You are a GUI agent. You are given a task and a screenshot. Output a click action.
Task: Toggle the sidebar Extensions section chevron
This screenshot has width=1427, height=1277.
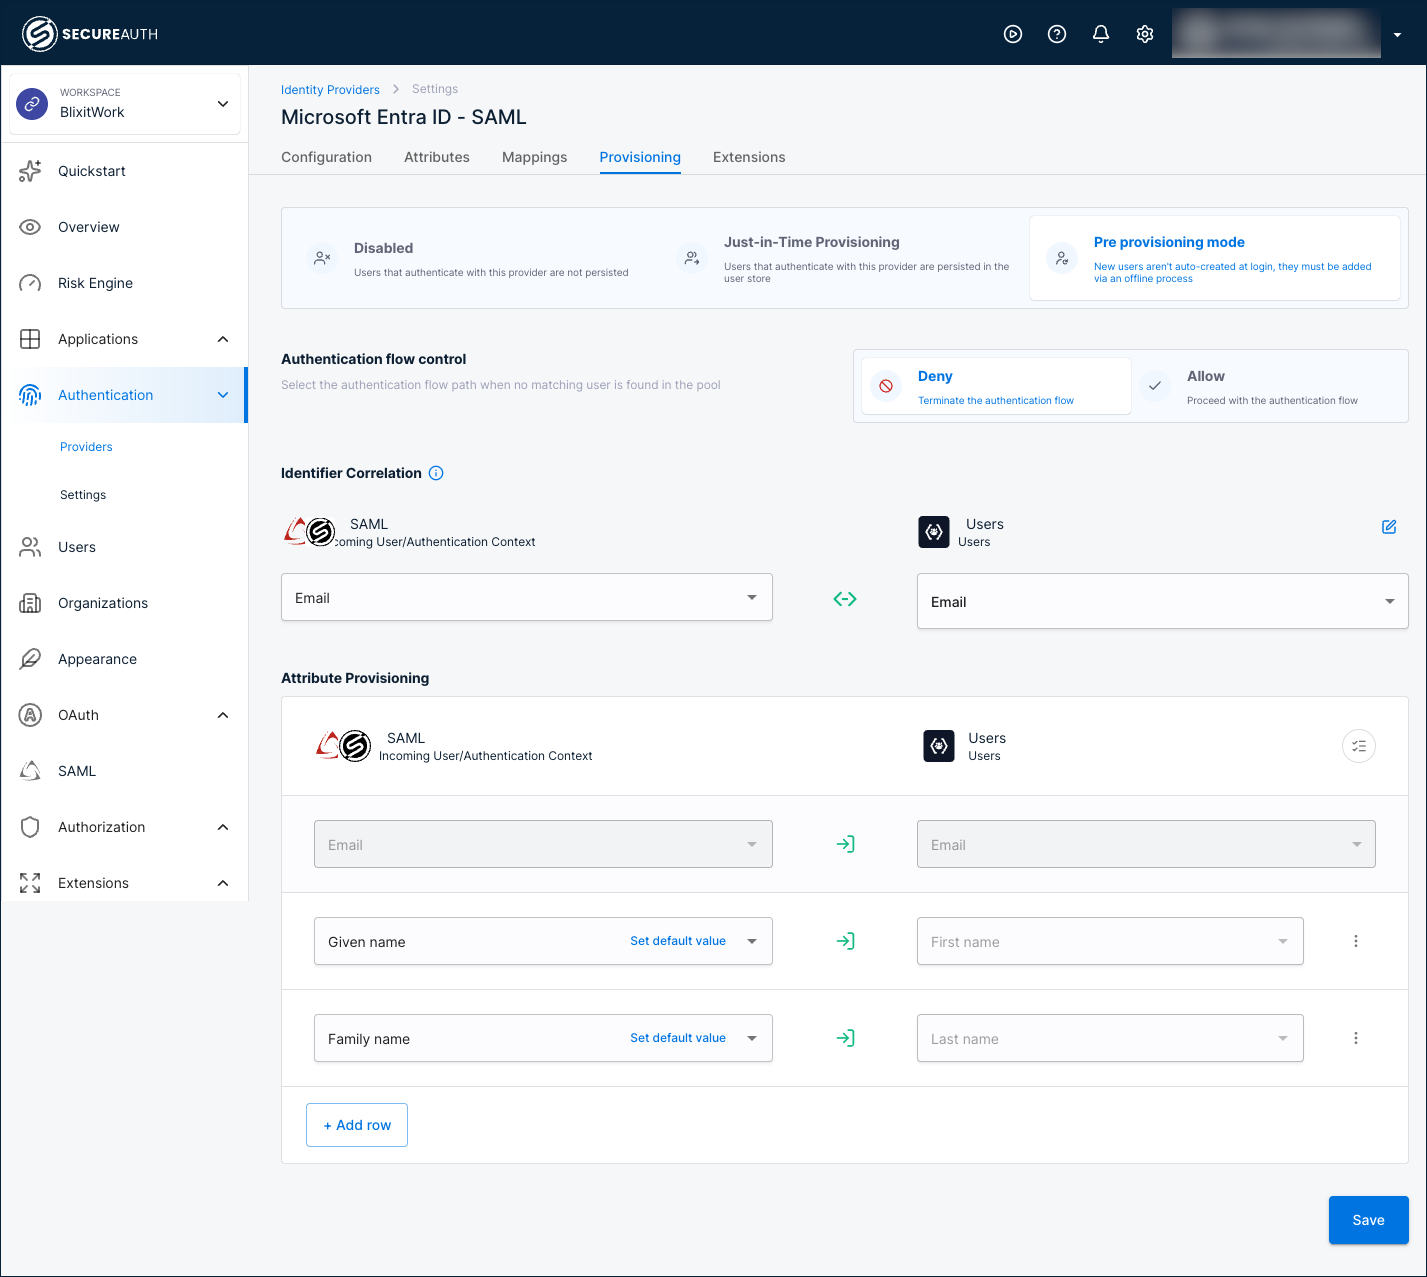223,883
